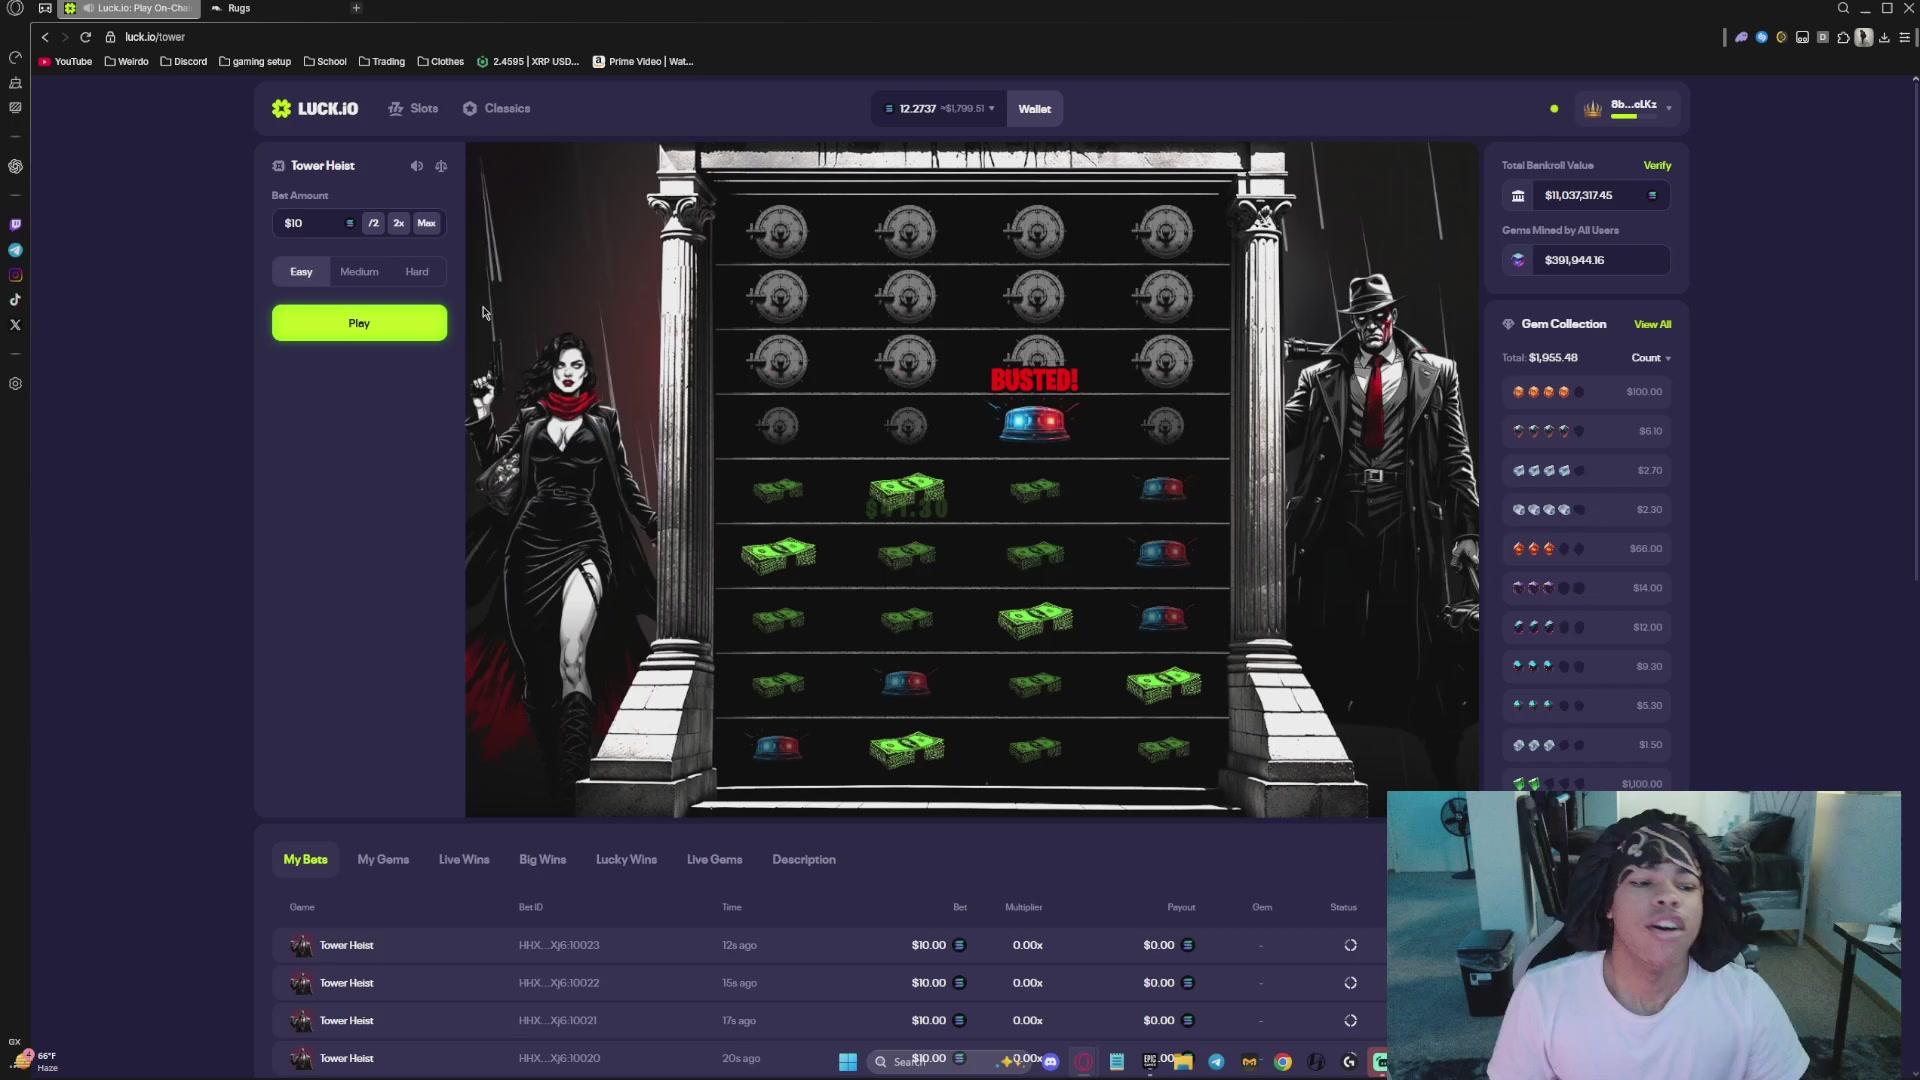Set the bet to Max
Image resolution: width=1920 pixels, height=1080 pixels.
[x=427, y=223]
